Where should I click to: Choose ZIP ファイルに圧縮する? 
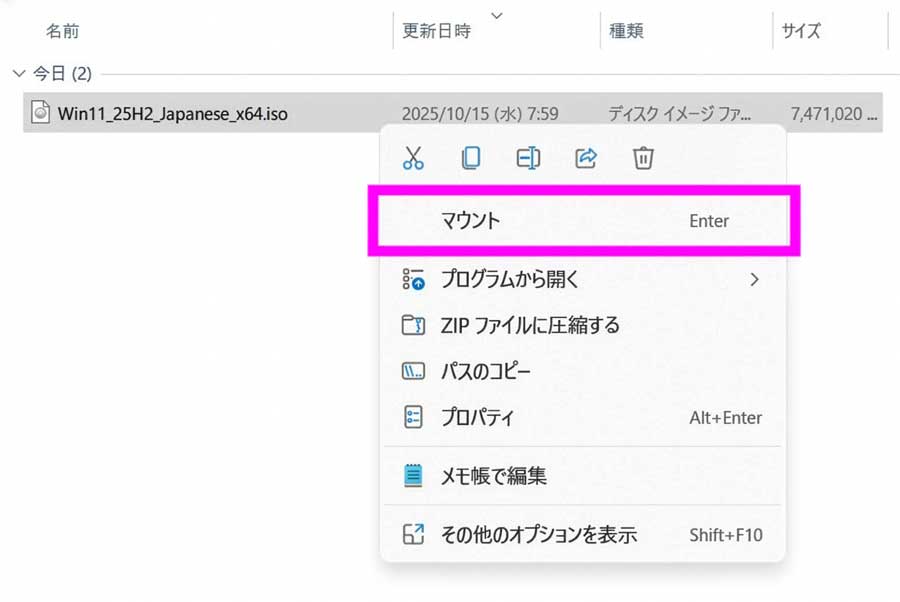pos(530,325)
